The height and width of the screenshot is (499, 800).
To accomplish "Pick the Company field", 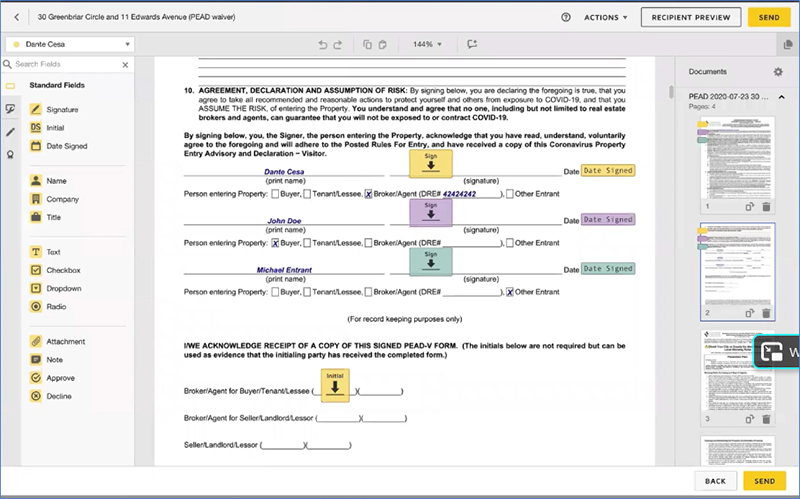I will tap(55, 199).
